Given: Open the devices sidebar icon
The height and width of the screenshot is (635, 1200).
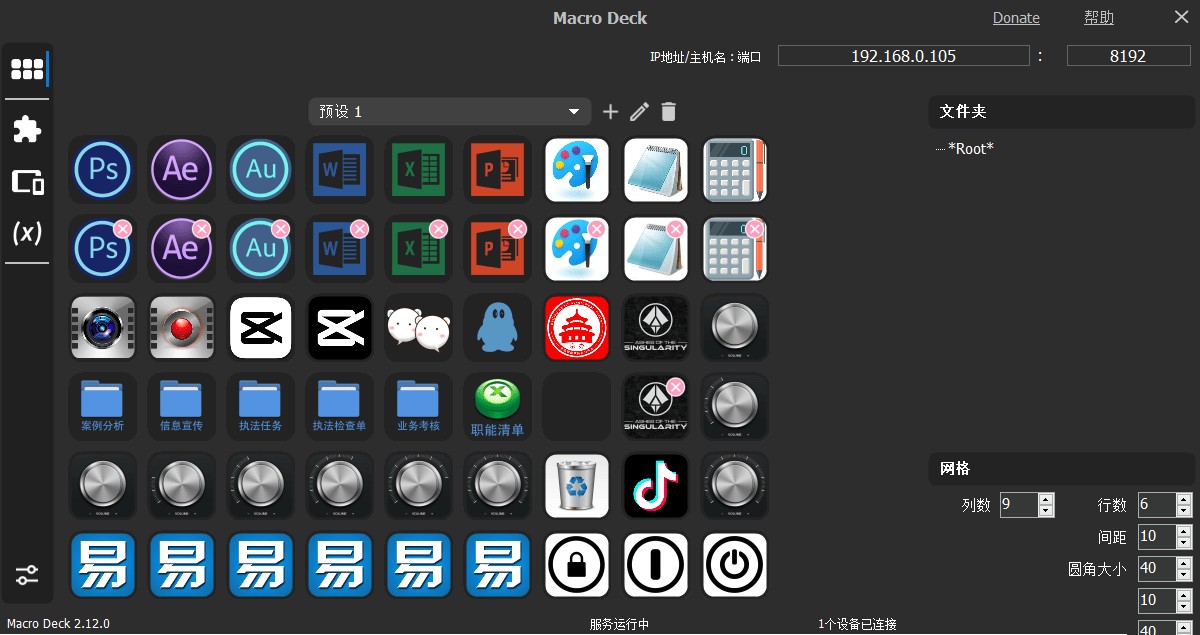Looking at the screenshot, I should pyautogui.click(x=27, y=182).
